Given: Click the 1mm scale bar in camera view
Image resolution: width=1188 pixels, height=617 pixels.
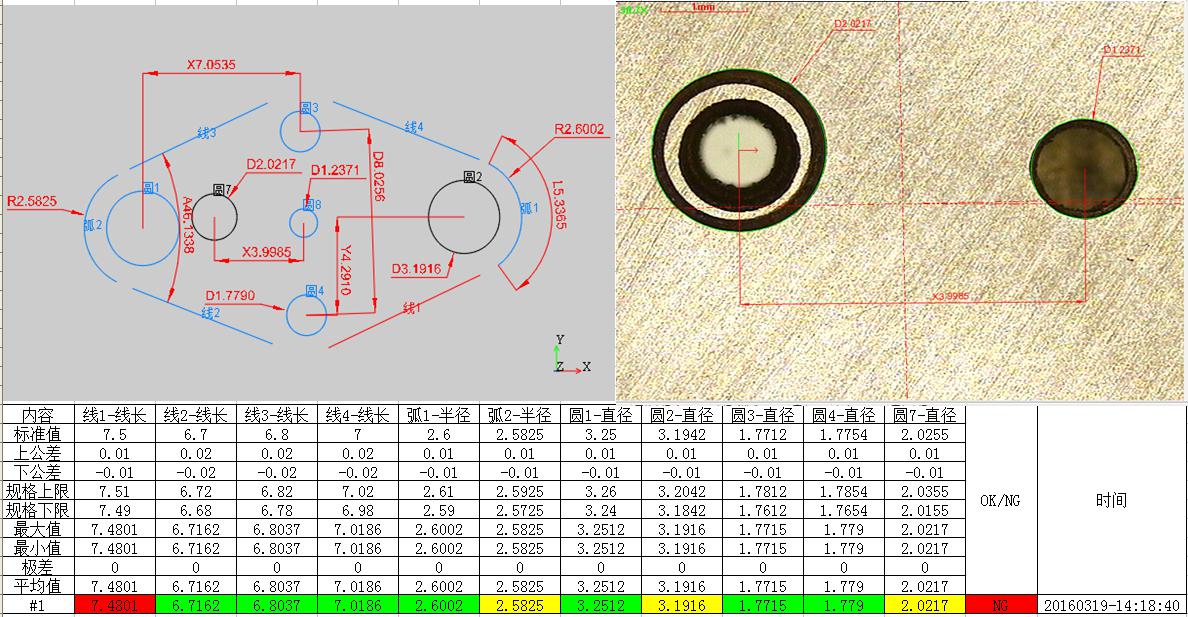Looking at the screenshot, I should tap(702, 8).
